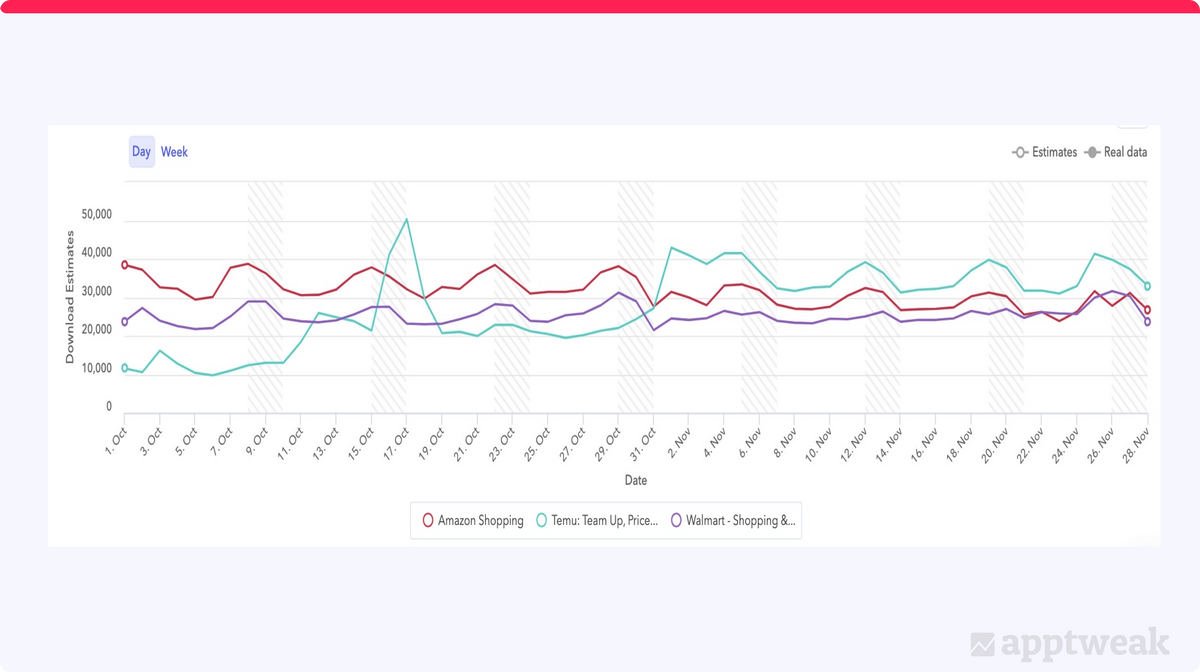1200x672 pixels.
Task: Switch chart to Day view
Action: [x=142, y=152]
